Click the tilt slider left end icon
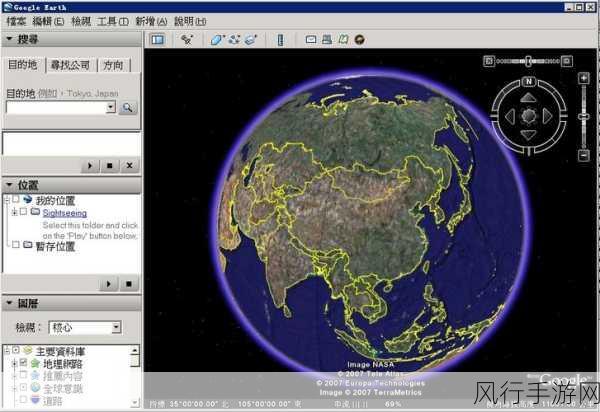Image resolution: width=600 pixels, height=412 pixels. click(489, 61)
